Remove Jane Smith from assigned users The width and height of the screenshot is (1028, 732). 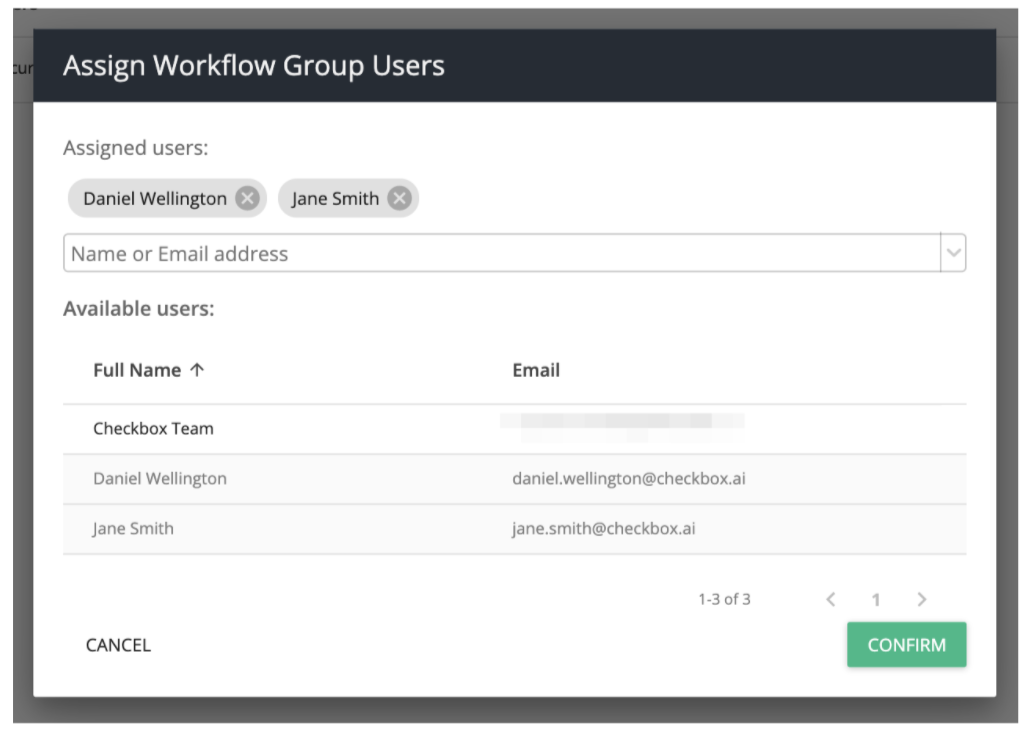[399, 198]
